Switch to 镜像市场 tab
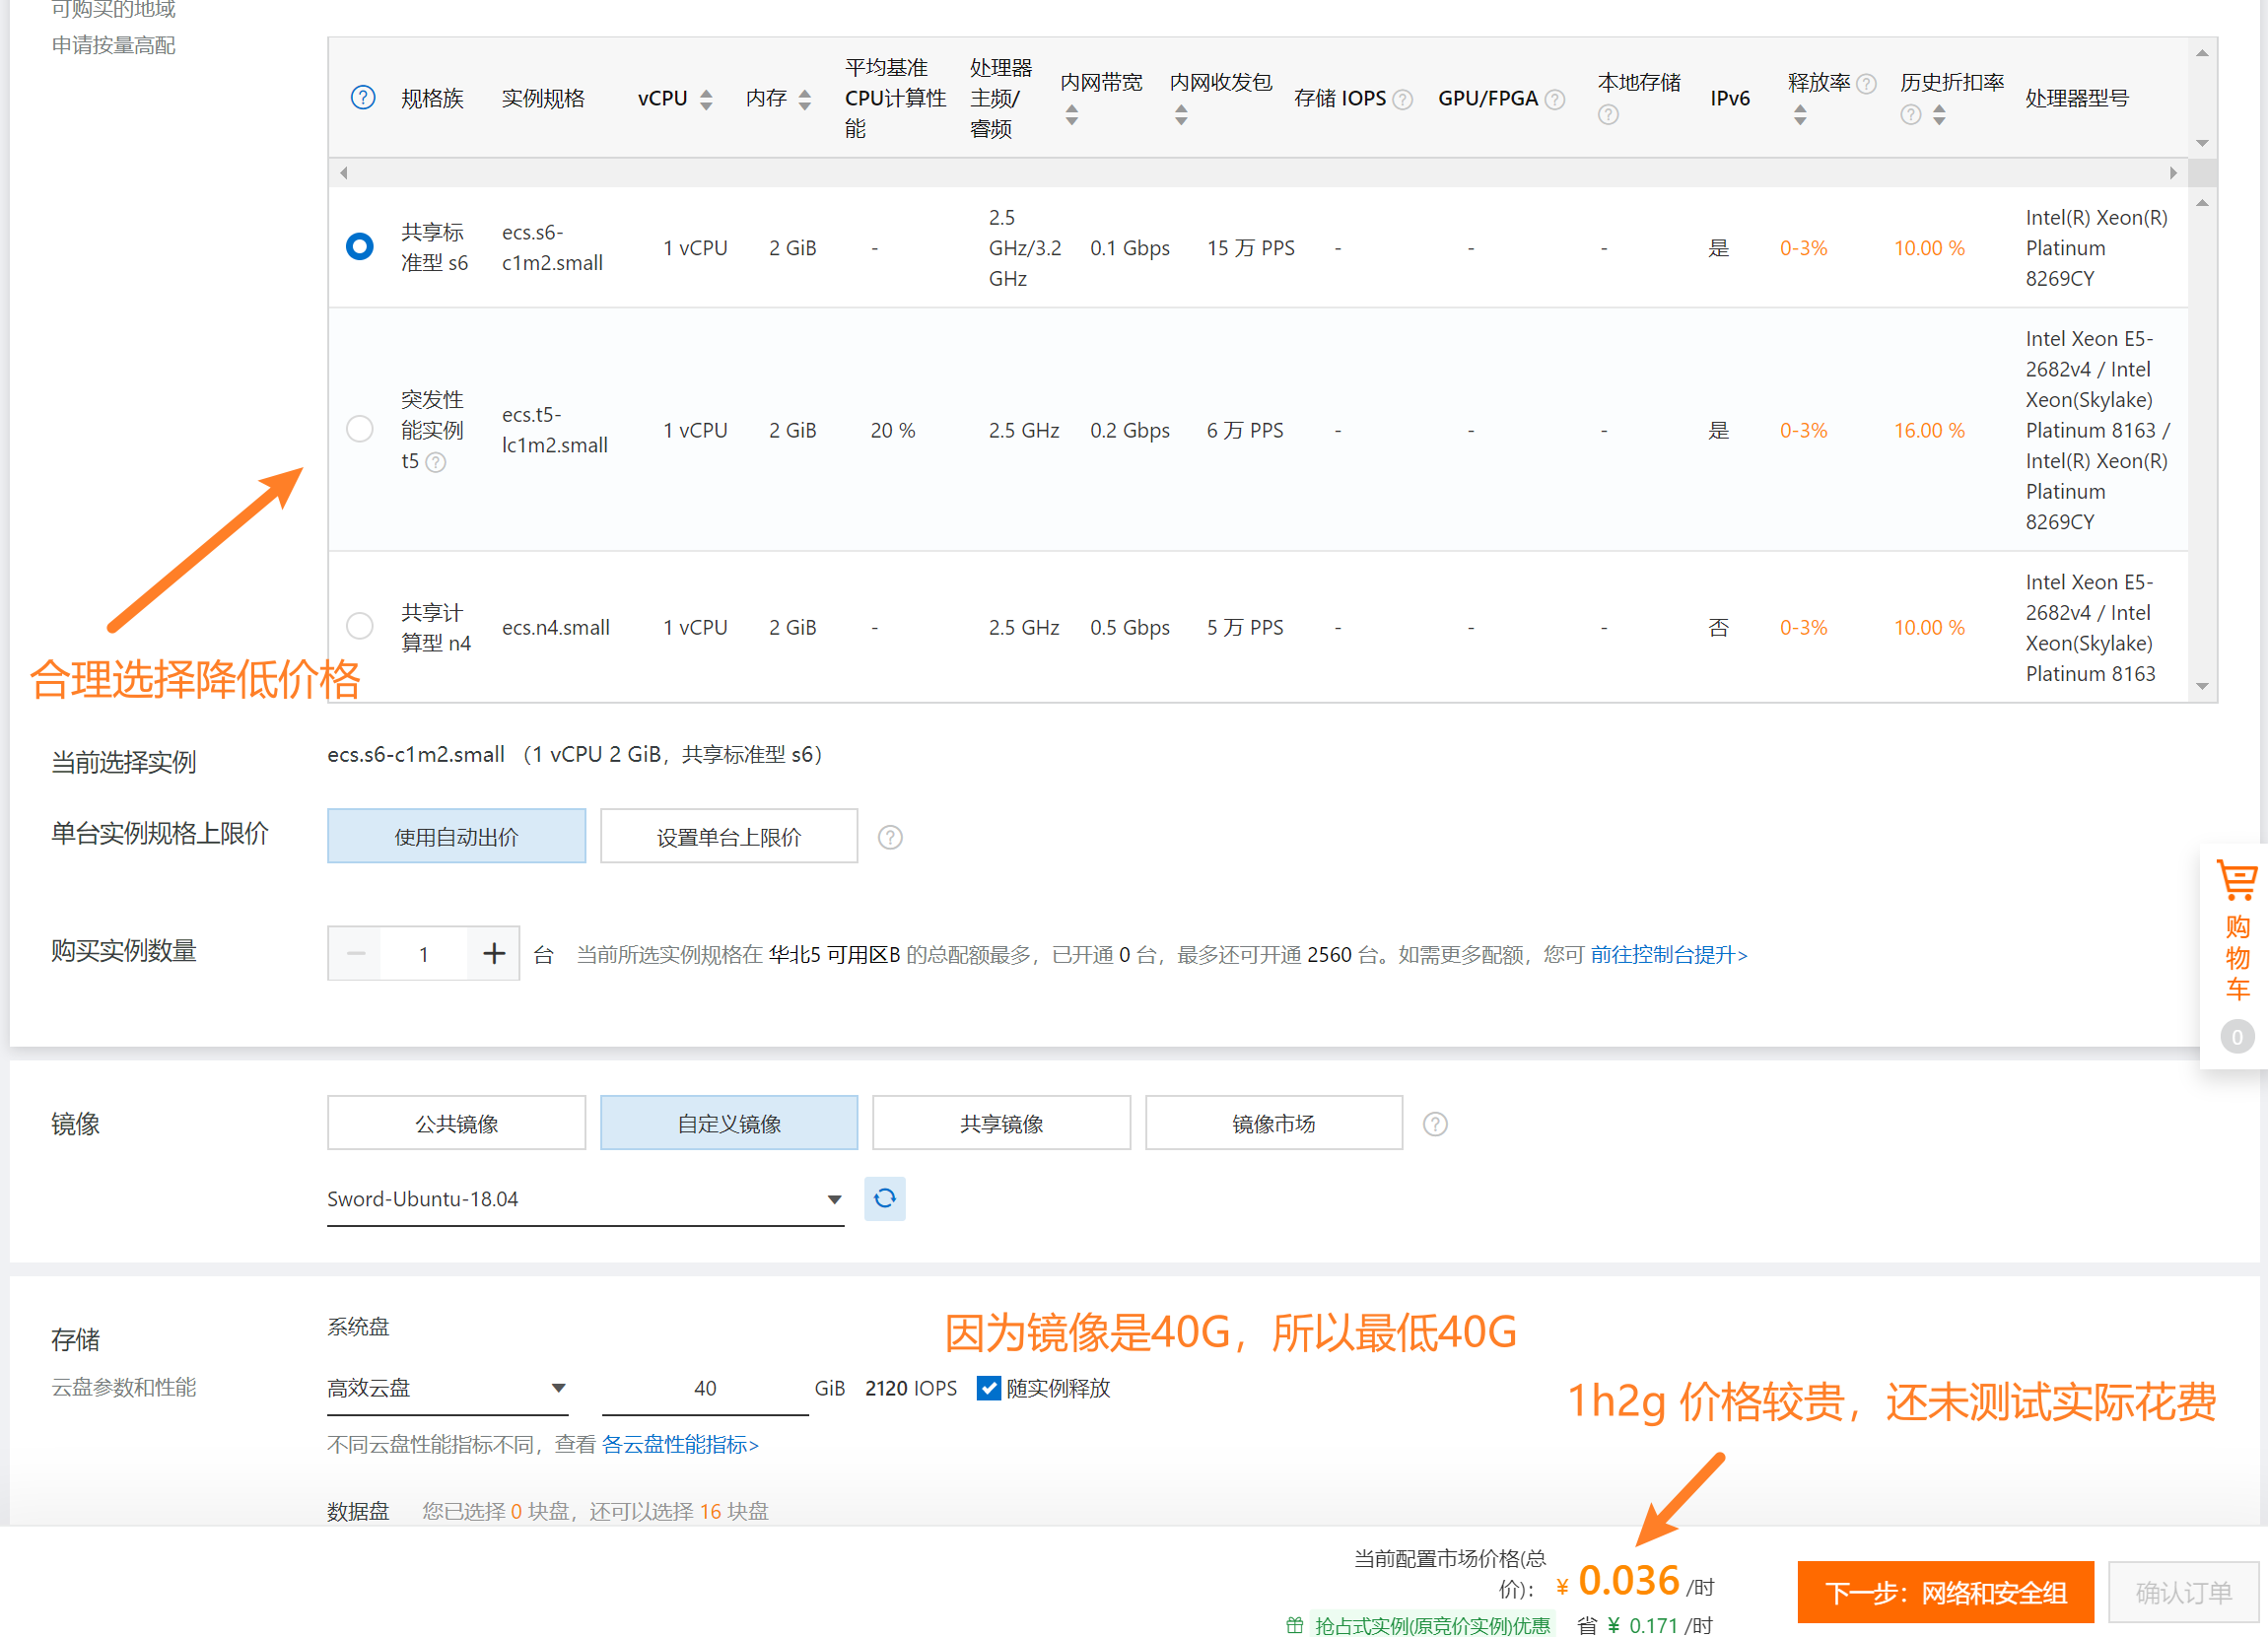Screen dimensions: 2268x1637 coord(1272,1123)
